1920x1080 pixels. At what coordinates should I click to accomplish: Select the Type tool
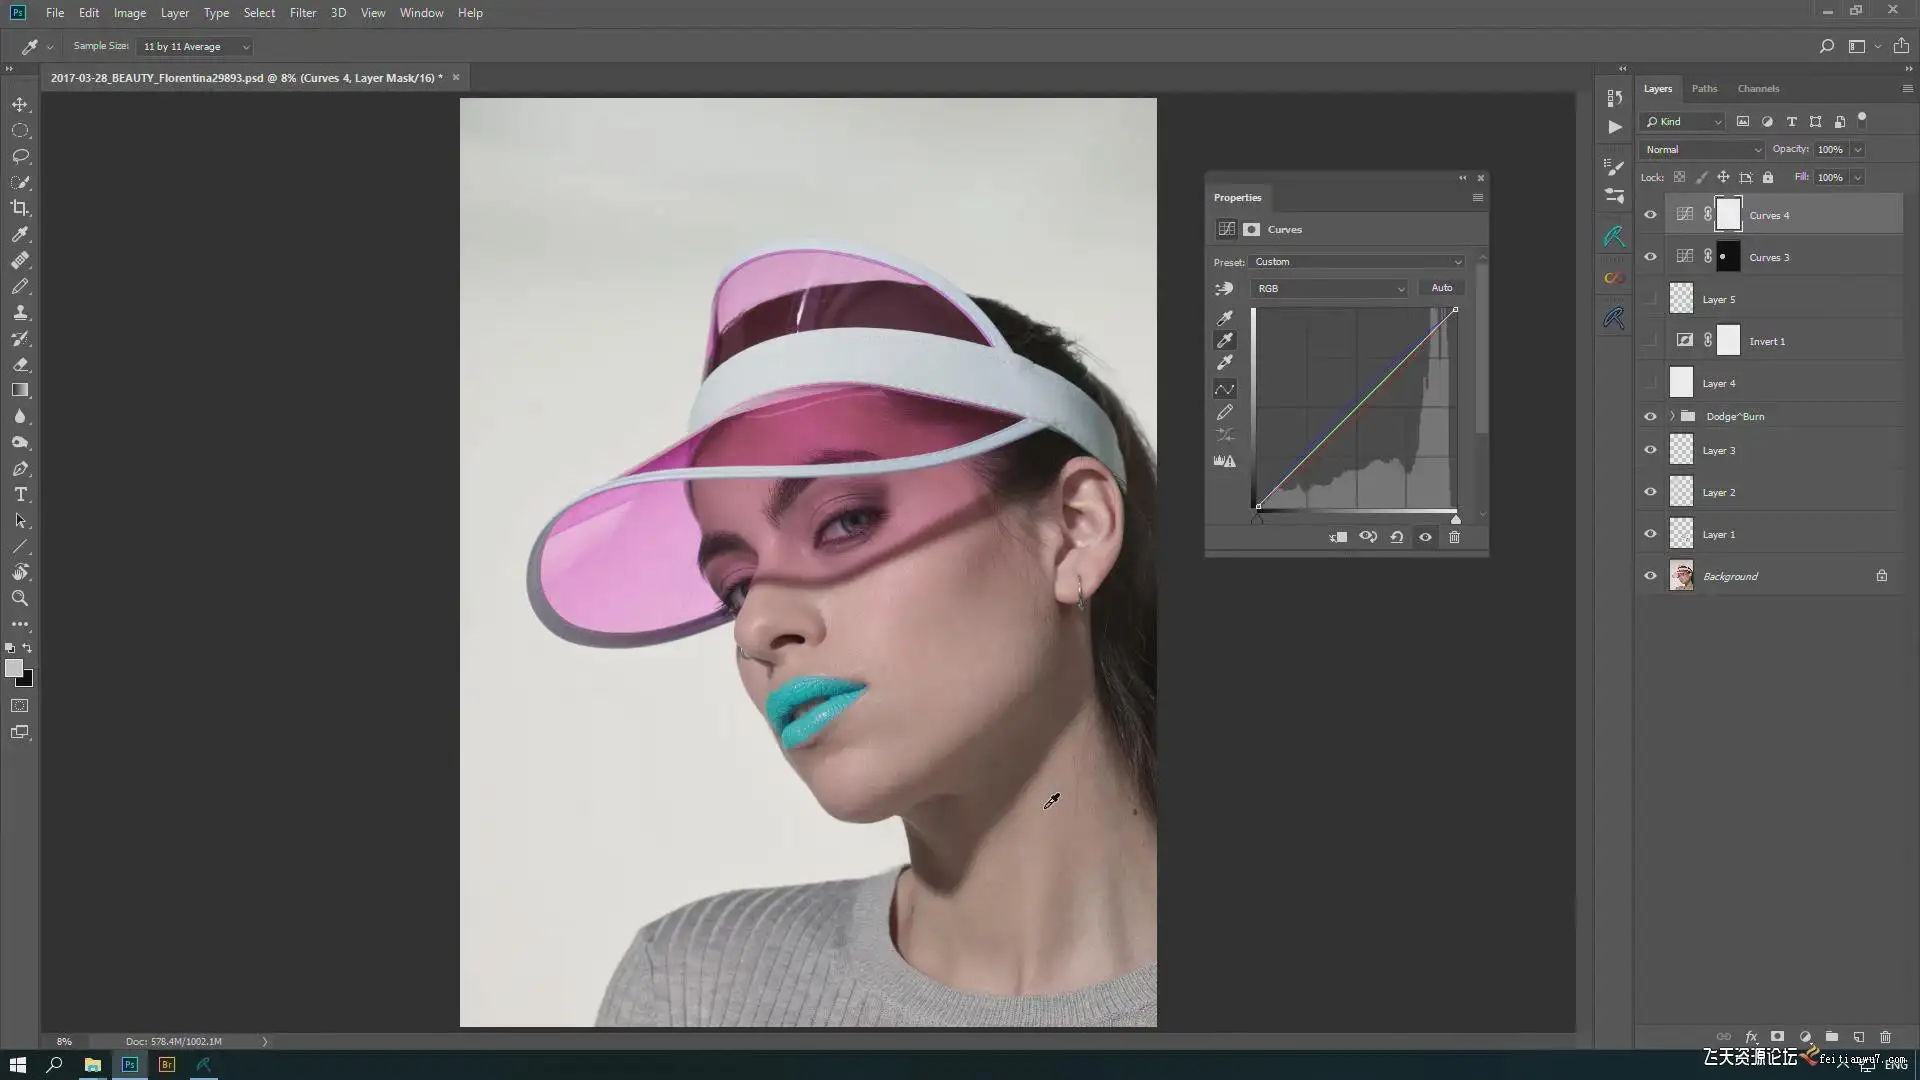pos(20,495)
